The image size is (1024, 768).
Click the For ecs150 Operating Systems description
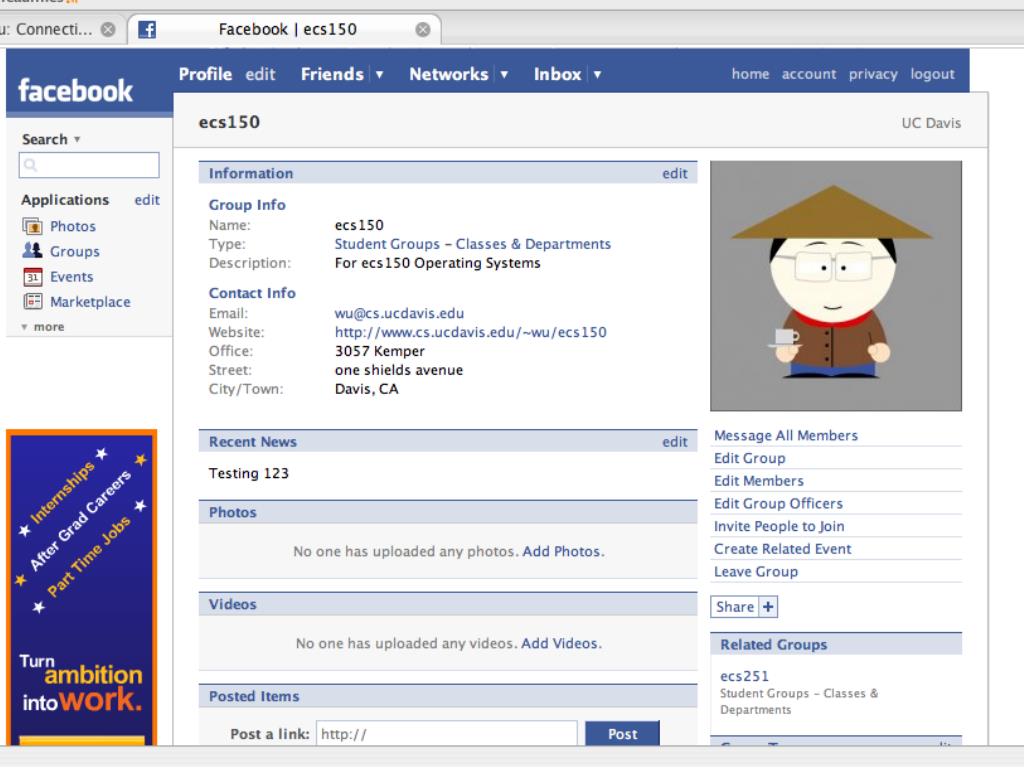(438, 263)
